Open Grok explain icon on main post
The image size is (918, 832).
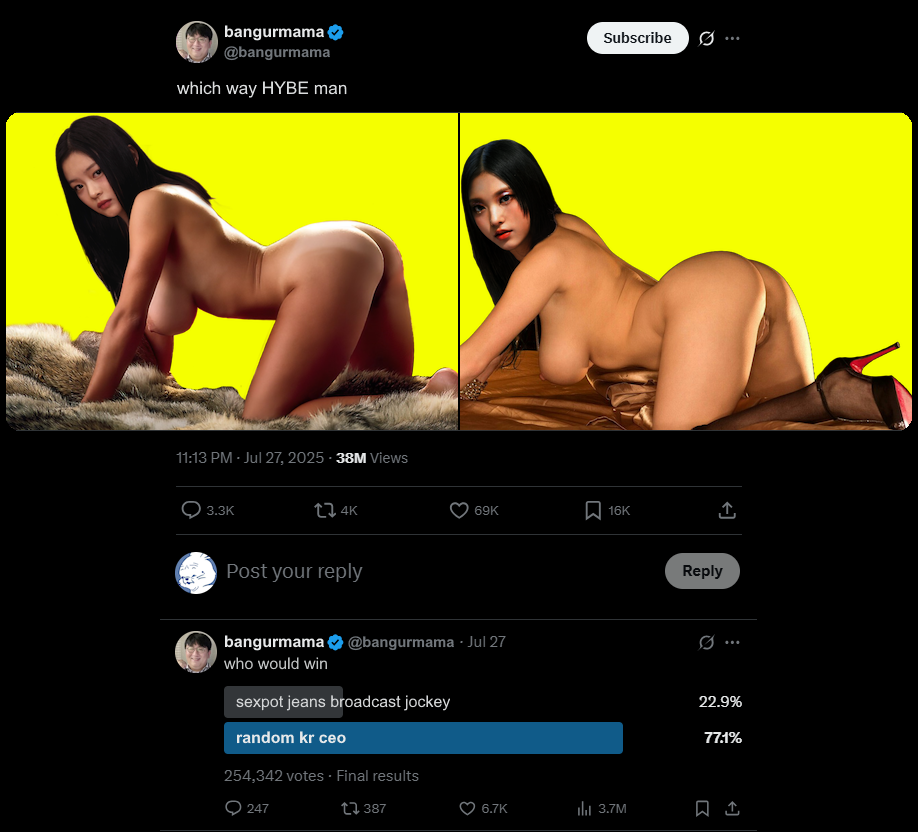pos(707,39)
